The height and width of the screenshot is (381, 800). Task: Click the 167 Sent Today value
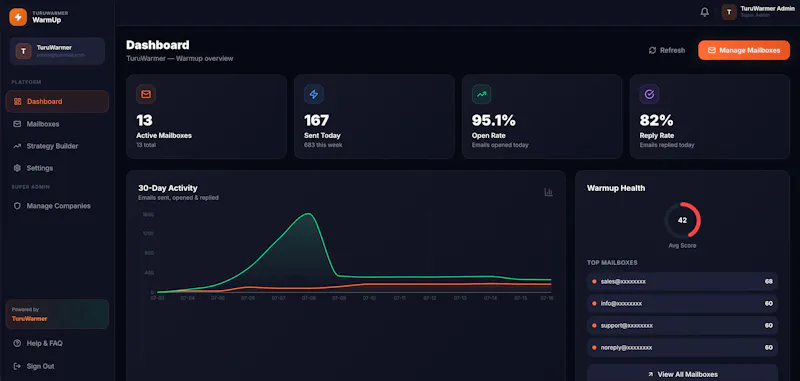[x=316, y=120]
